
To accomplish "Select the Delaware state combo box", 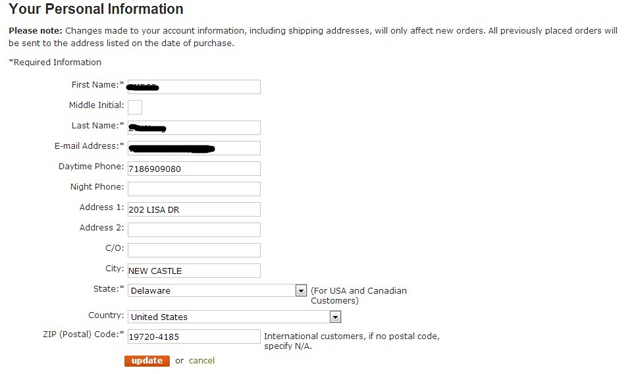I will tap(217, 290).
